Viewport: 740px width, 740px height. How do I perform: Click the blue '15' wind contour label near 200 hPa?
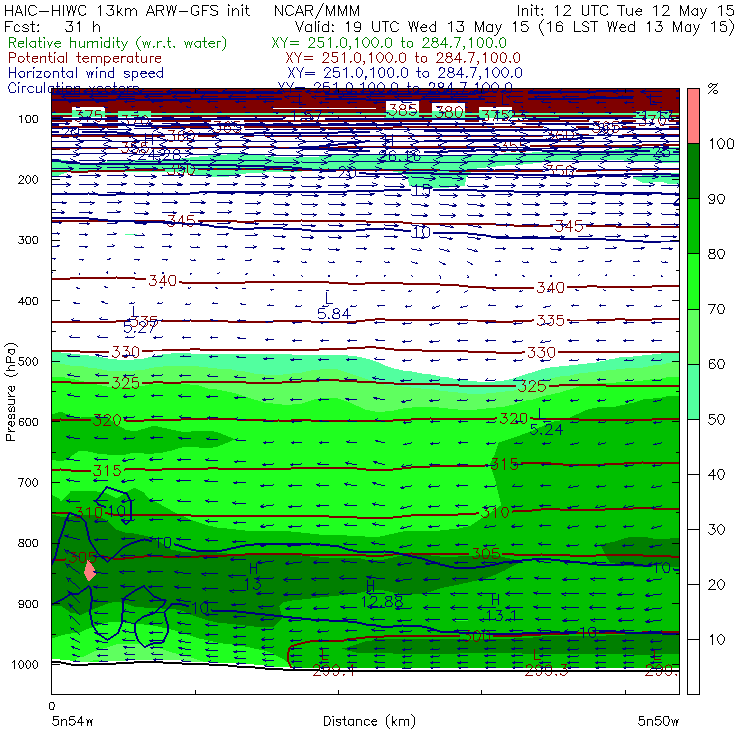pos(421,191)
